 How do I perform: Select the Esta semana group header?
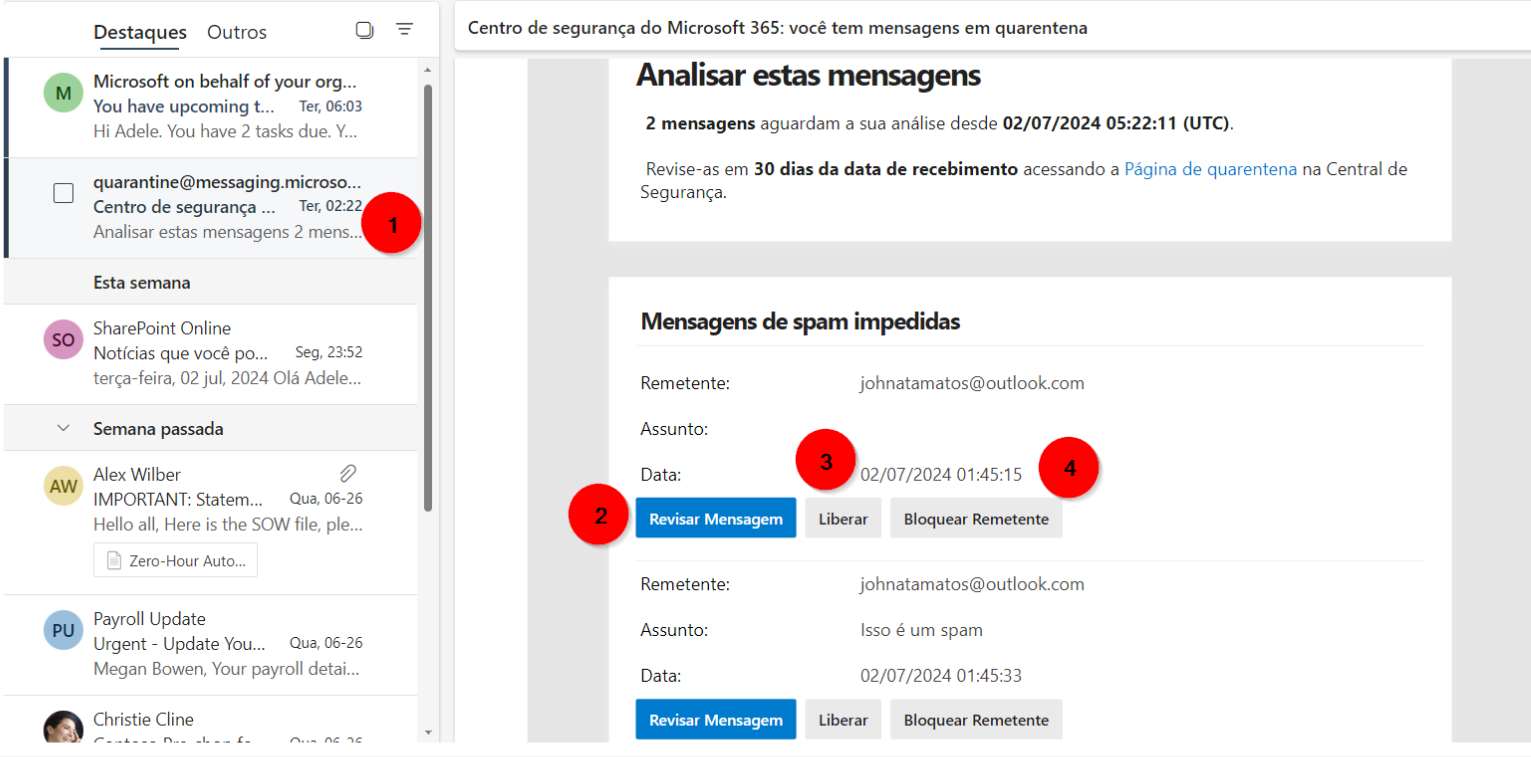point(212,282)
